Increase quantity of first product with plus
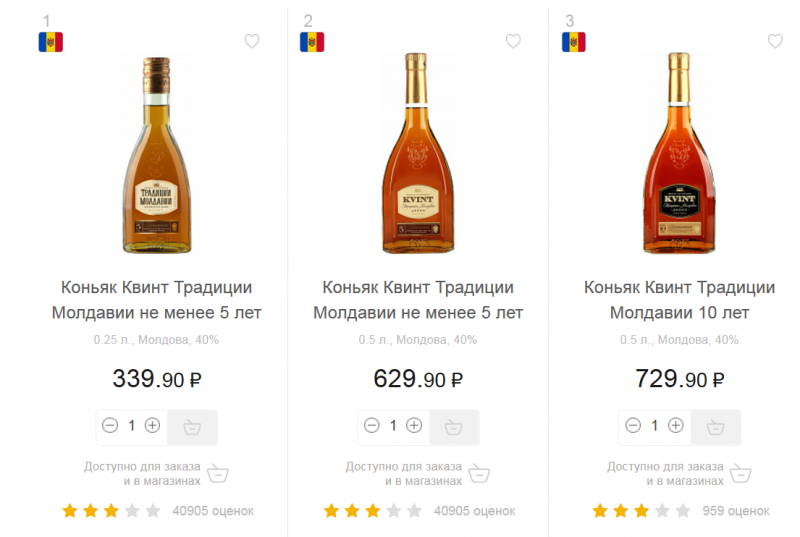The width and height of the screenshot is (800, 537). tap(152, 425)
